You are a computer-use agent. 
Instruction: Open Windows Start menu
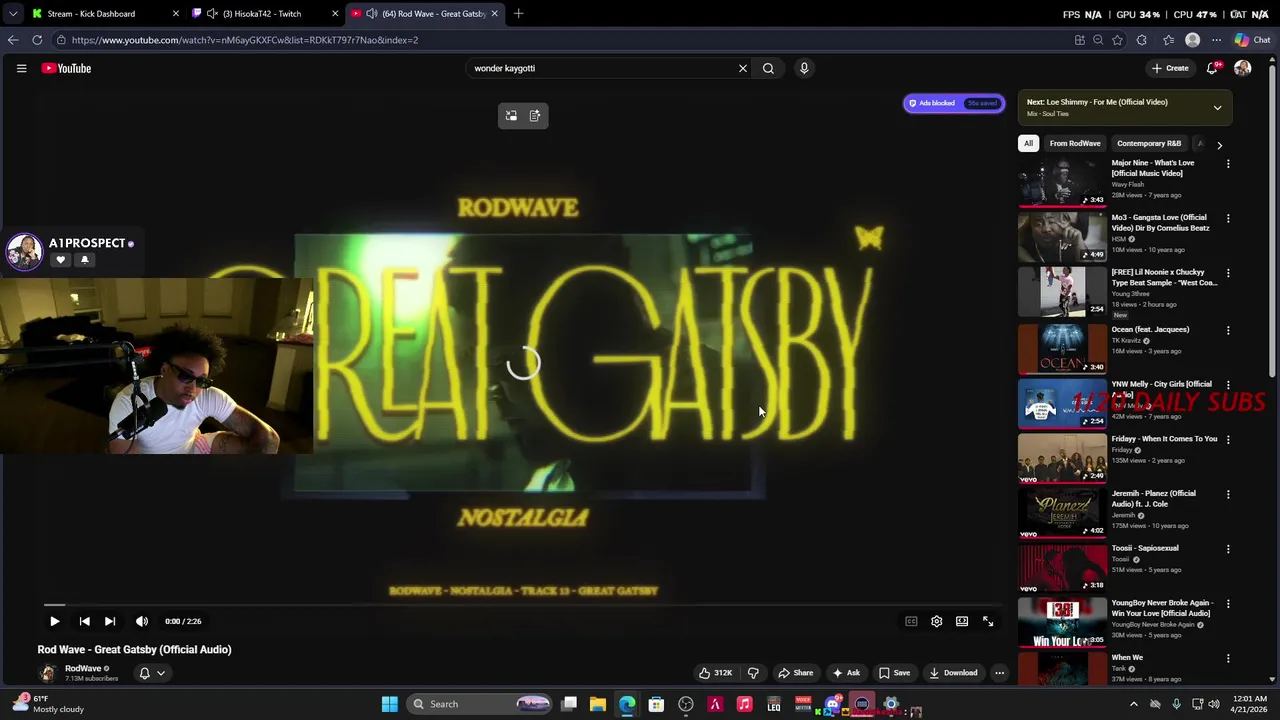point(390,704)
